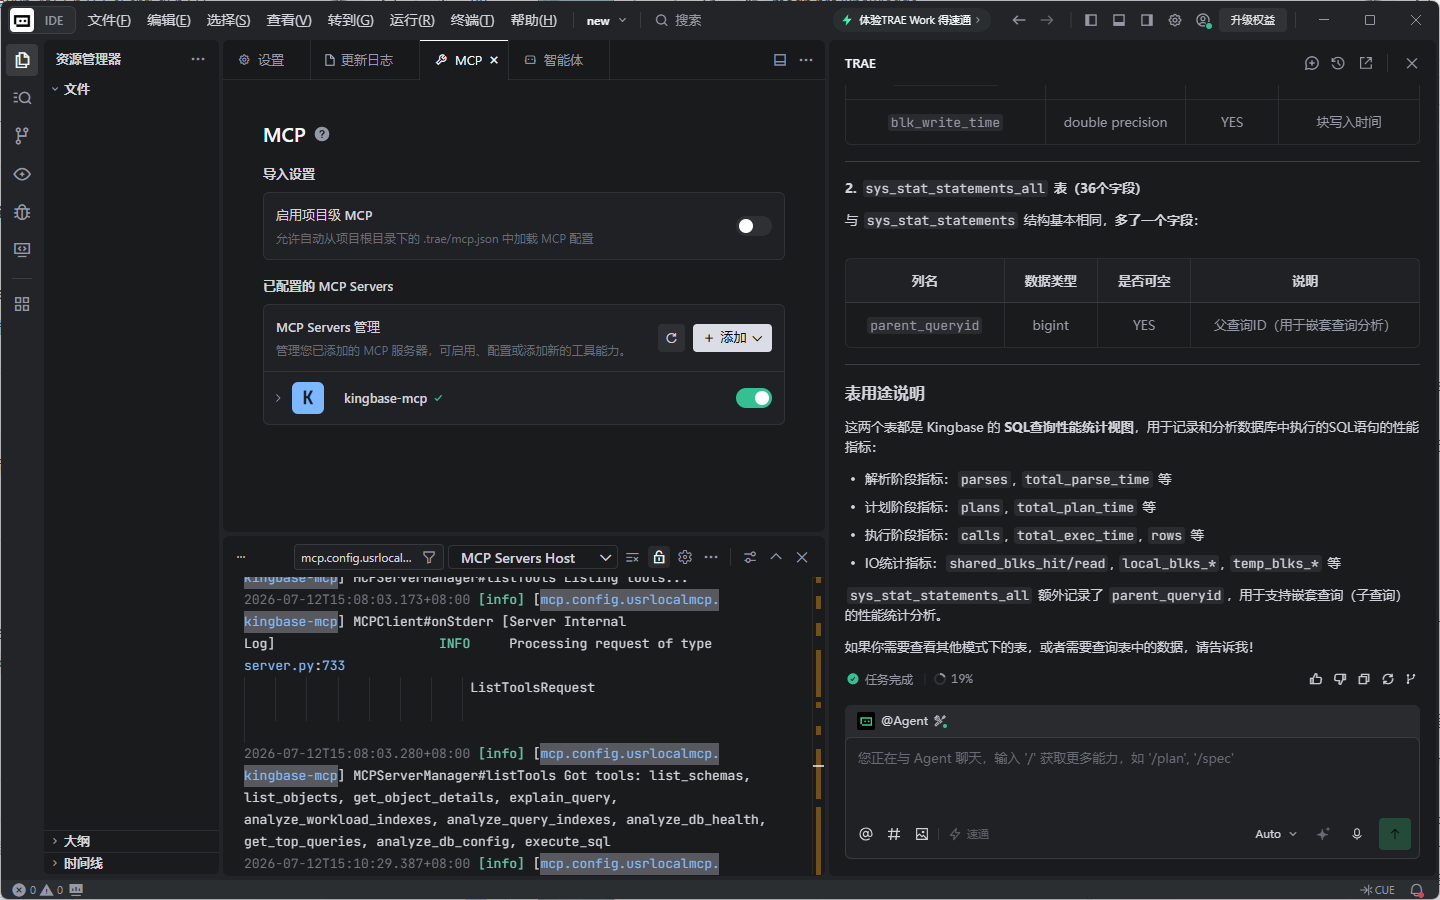
Task: Open the Search view in the activity bar
Action: pyautogui.click(x=22, y=98)
